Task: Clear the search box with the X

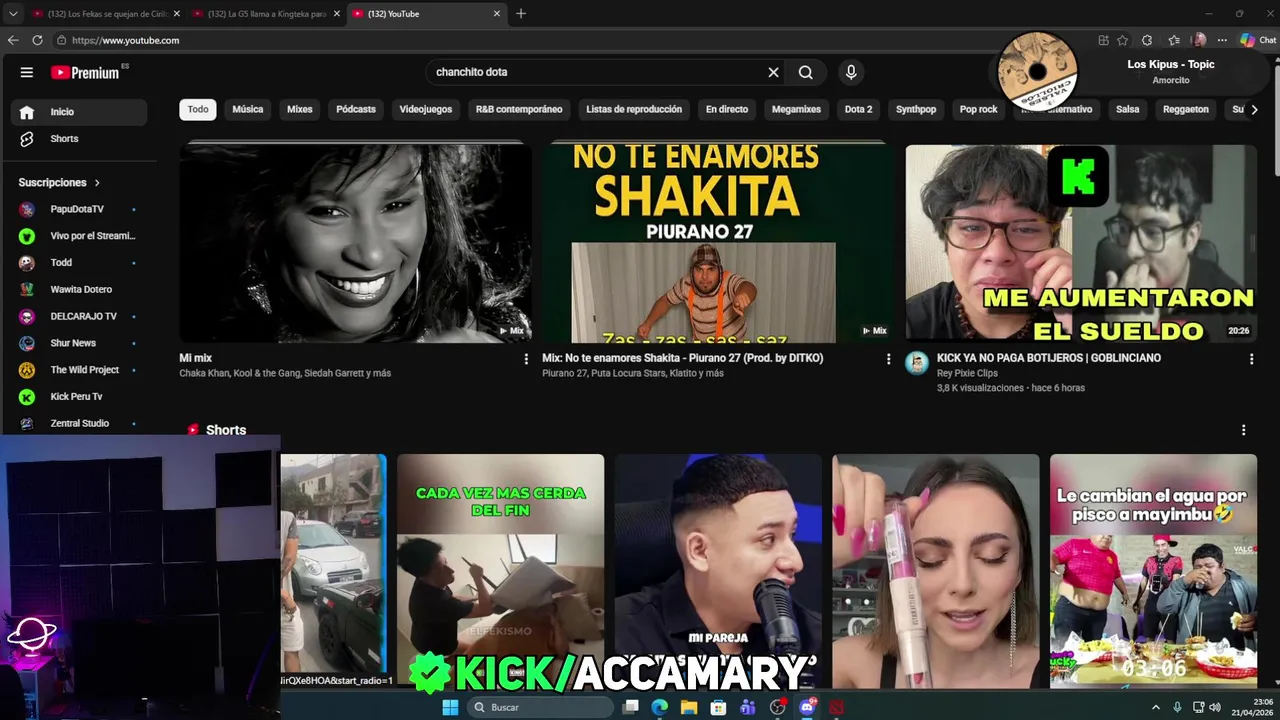Action: 773,72
